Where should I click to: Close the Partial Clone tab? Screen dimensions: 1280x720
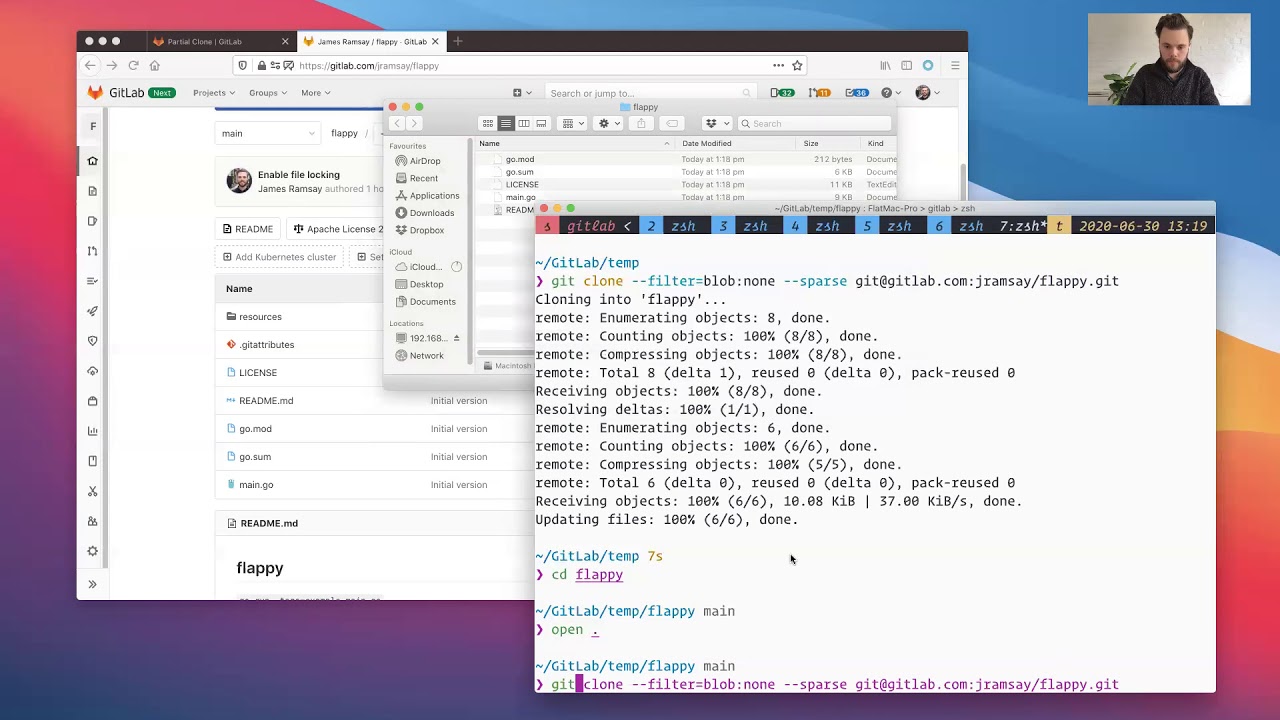pyautogui.click(x=285, y=42)
